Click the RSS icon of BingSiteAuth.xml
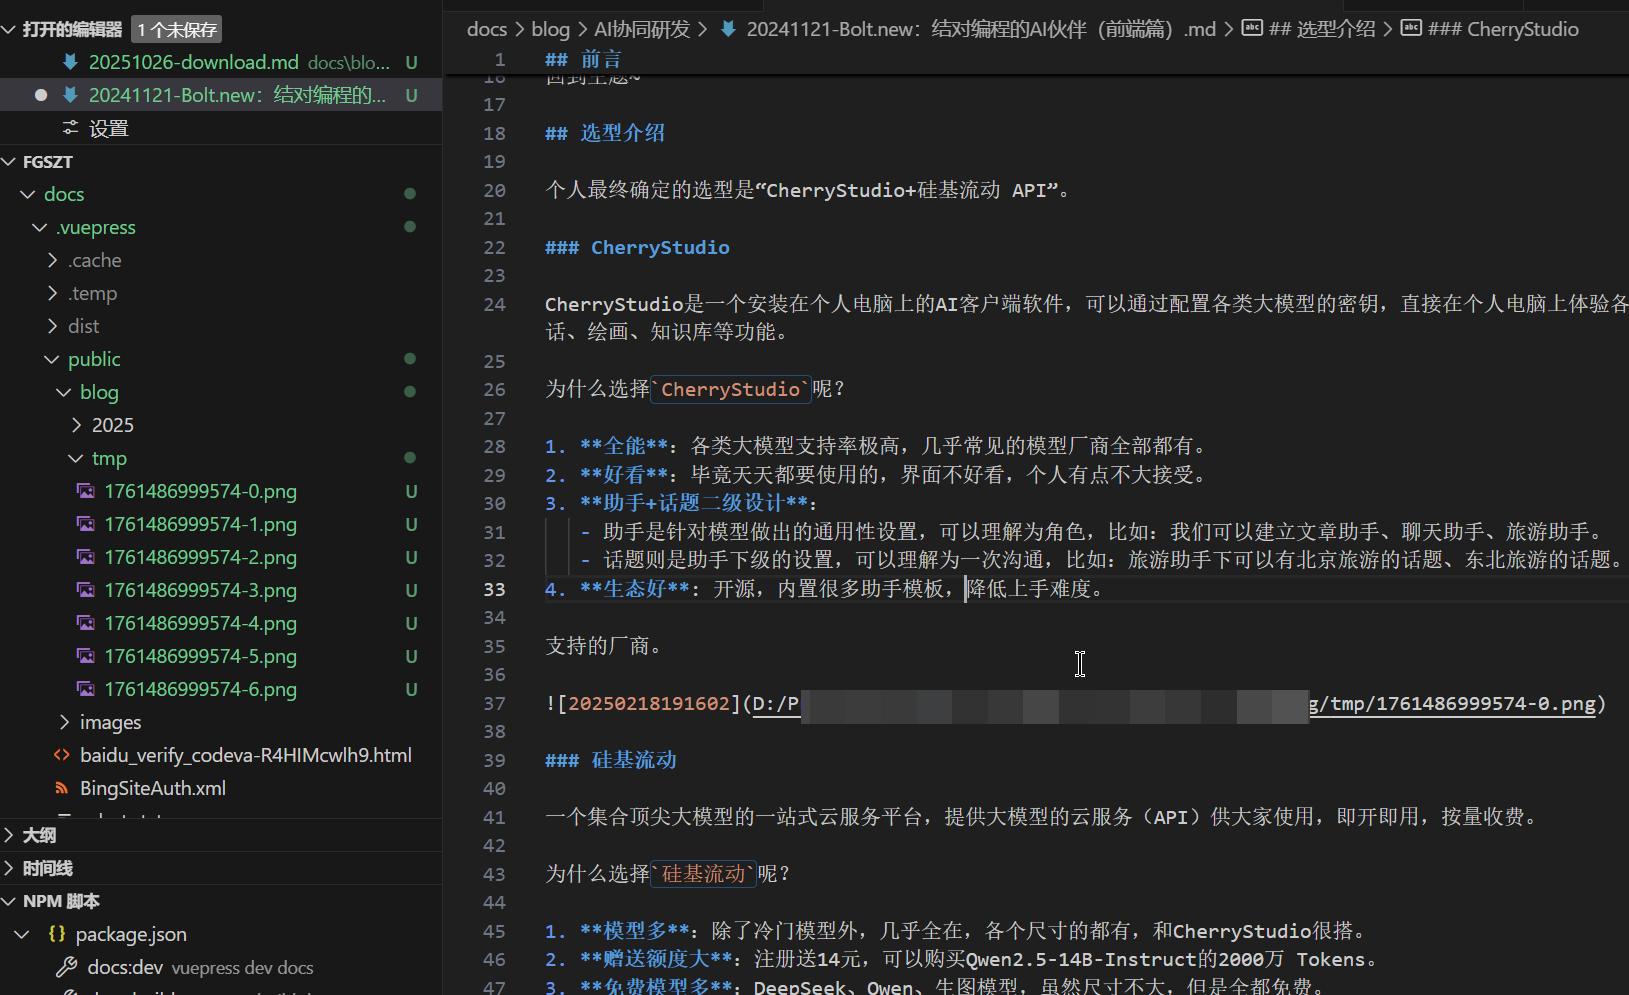The image size is (1629, 995). [x=62, y=788]
